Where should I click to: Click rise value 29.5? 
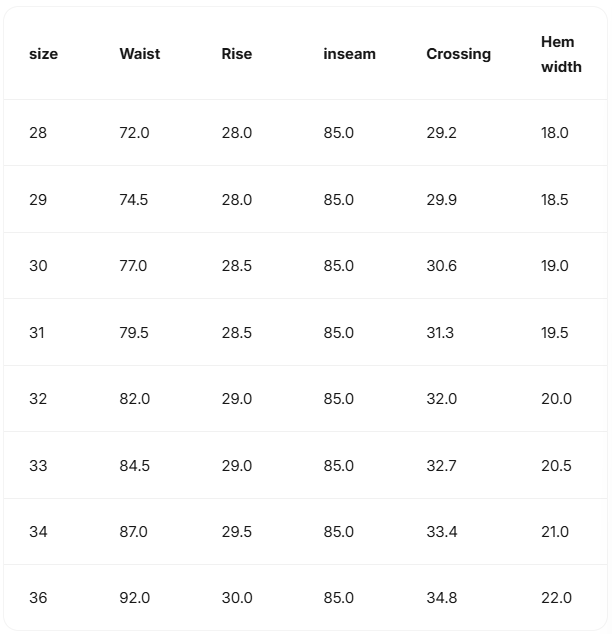point(237,532)
